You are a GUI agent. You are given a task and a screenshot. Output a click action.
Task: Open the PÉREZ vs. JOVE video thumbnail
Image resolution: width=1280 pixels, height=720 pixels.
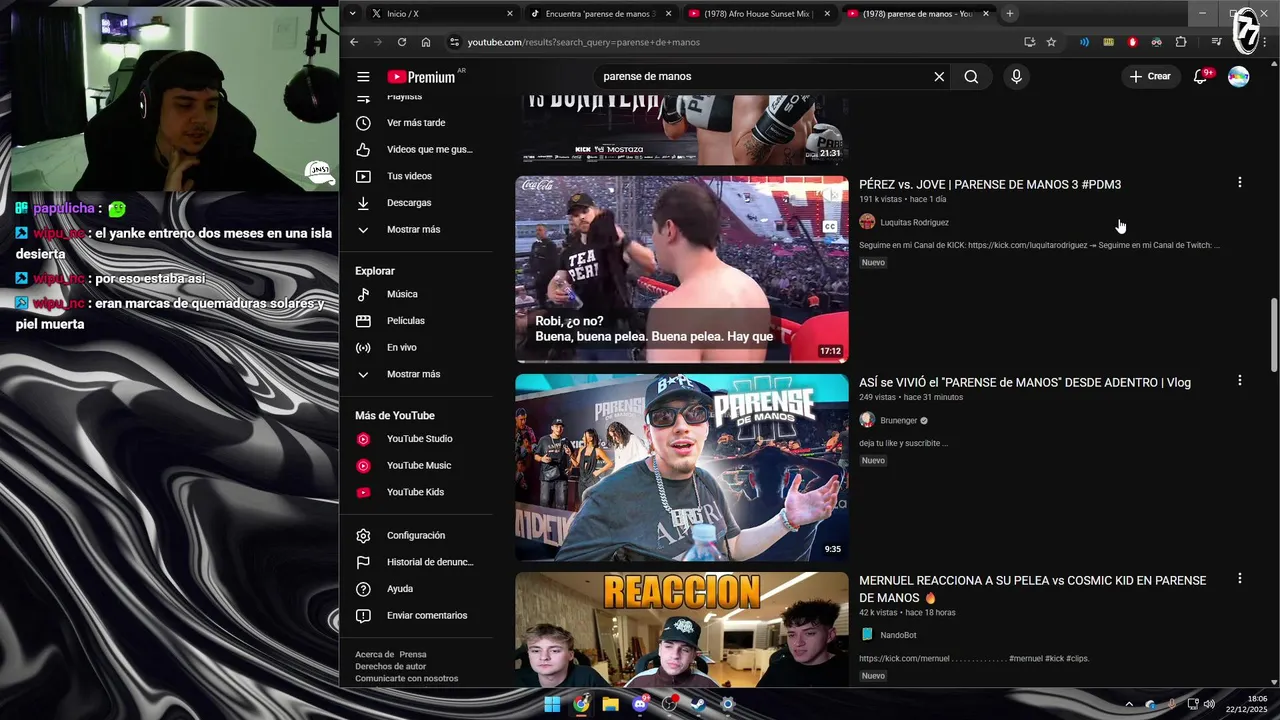(x=682, y=269)
